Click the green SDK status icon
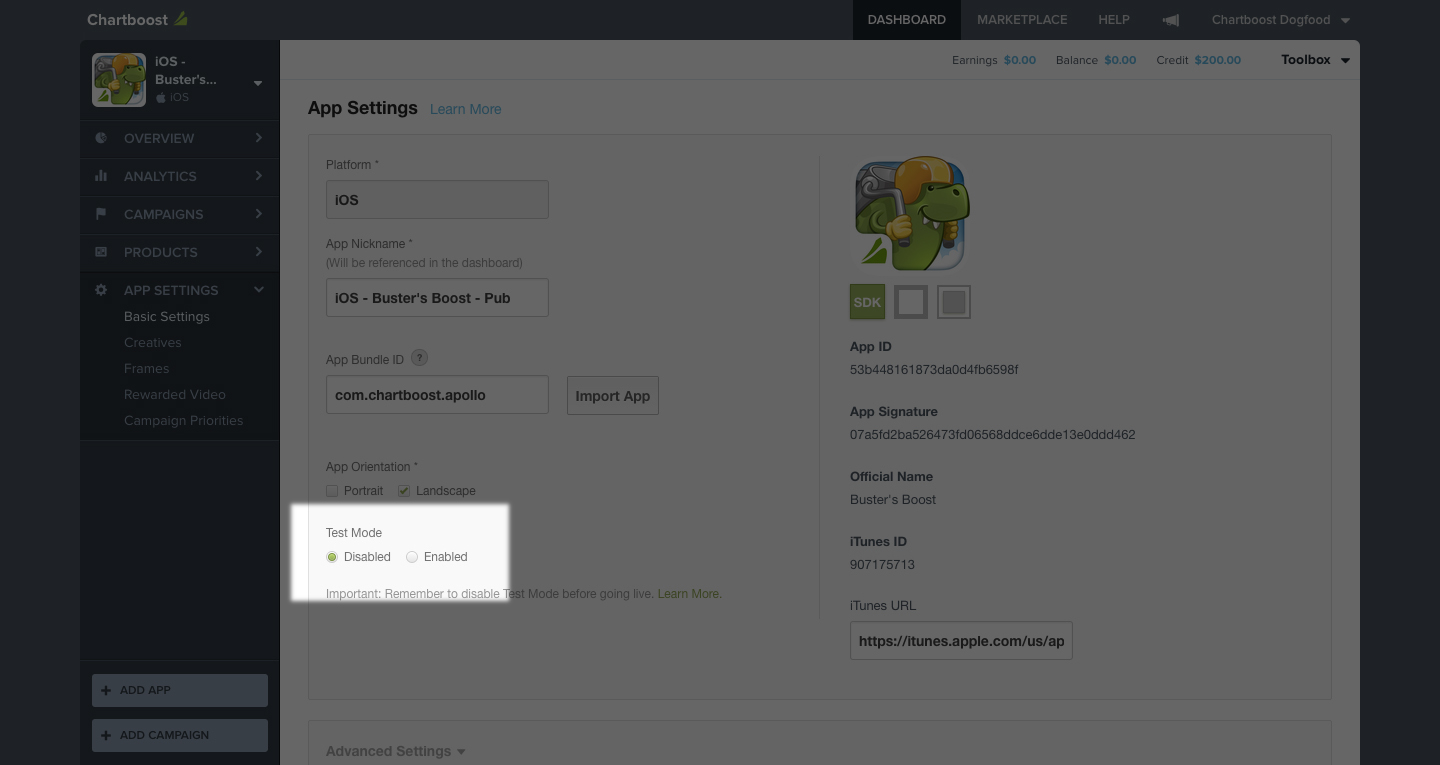Image resolution: width=1440 pixels, height=765 pixels. click(867, 302)
